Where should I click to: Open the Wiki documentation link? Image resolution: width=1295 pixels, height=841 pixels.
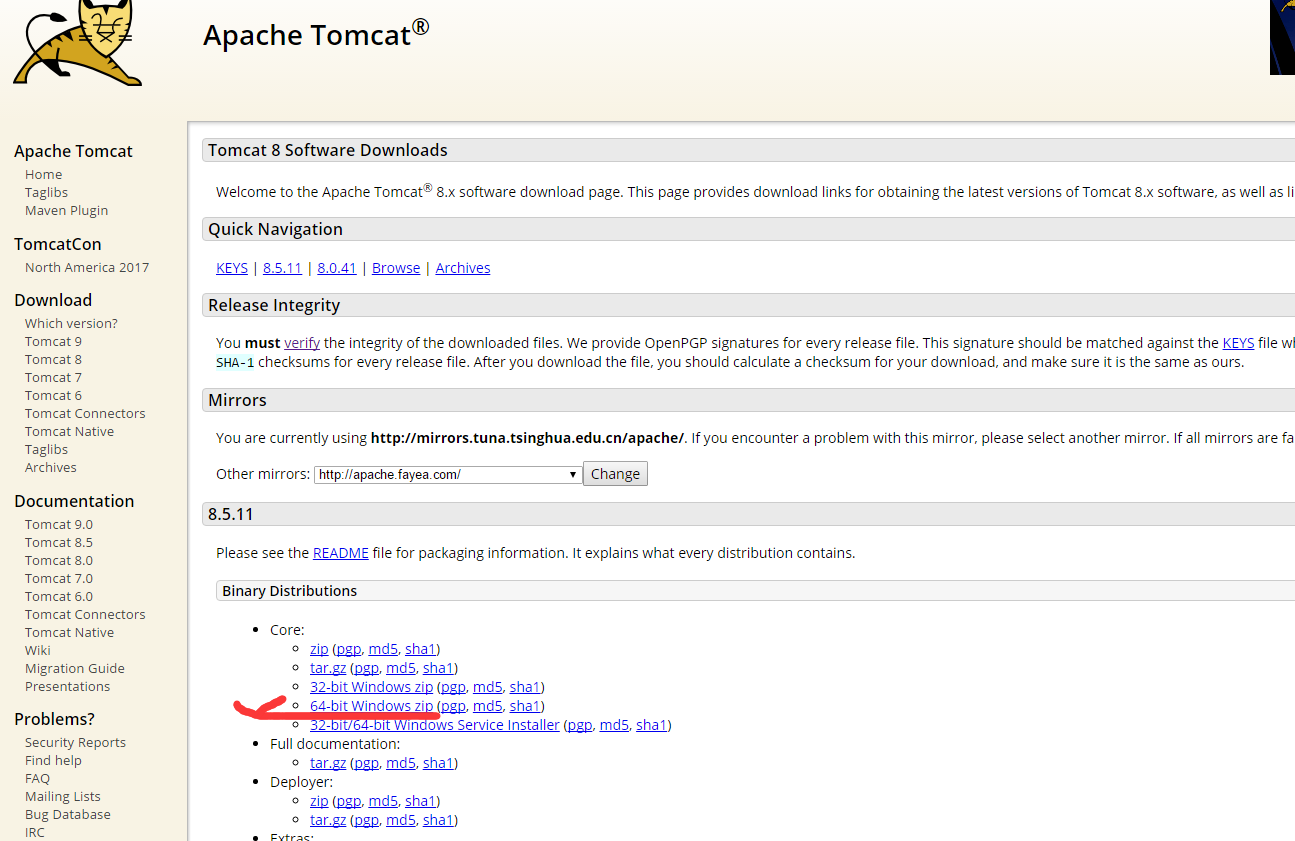pos(37,650)
